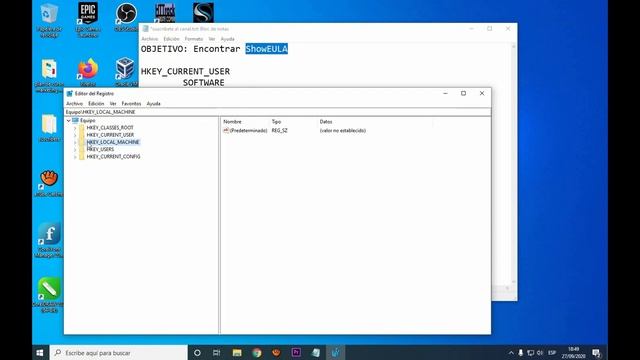Expand the HKEY_CURRENT_USER node
The height and width of the screenshot is (360, 640).
click(75, 135)
